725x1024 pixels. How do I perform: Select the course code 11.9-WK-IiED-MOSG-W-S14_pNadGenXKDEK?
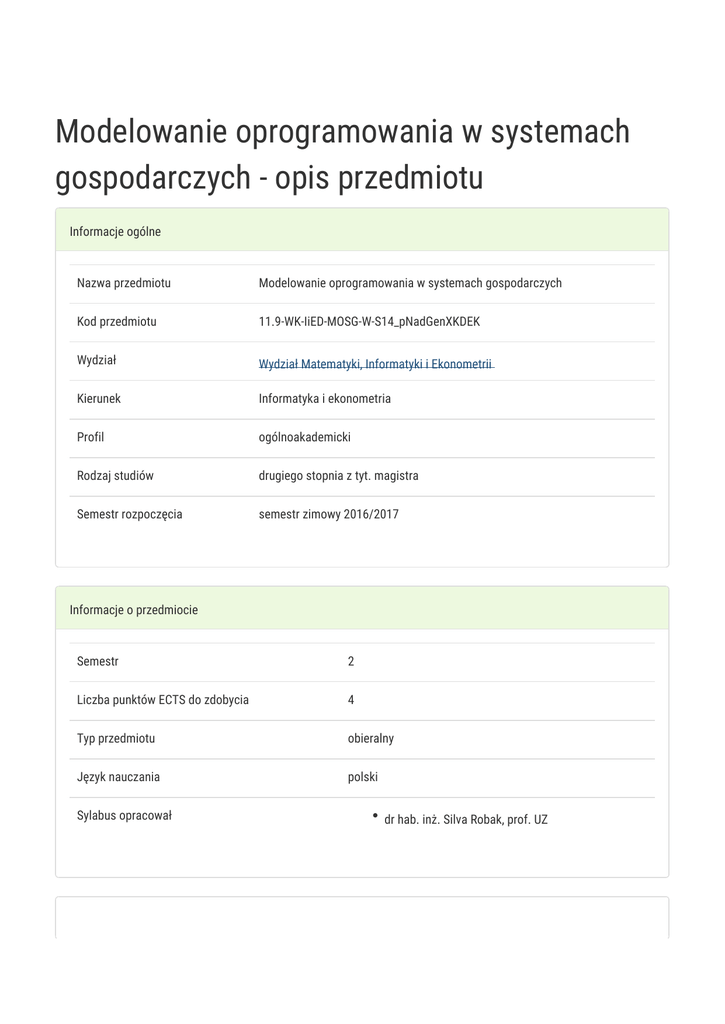(369, 321)
